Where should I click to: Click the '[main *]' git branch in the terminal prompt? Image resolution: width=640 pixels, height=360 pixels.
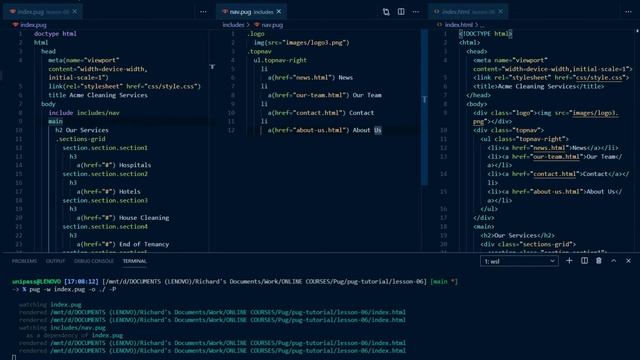pos(444,282)
